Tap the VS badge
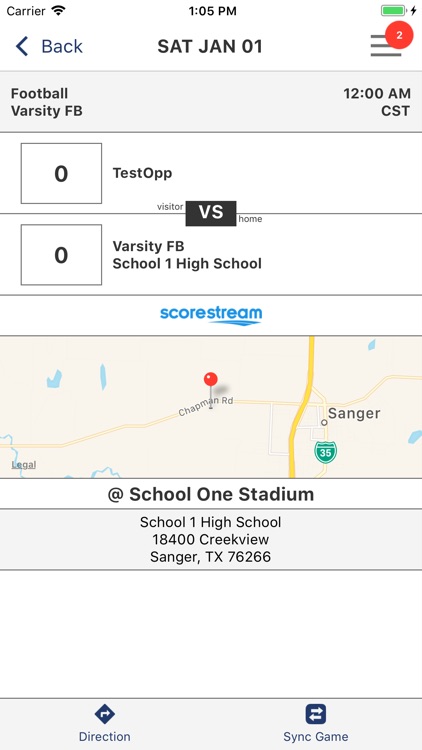 (211, 213)
